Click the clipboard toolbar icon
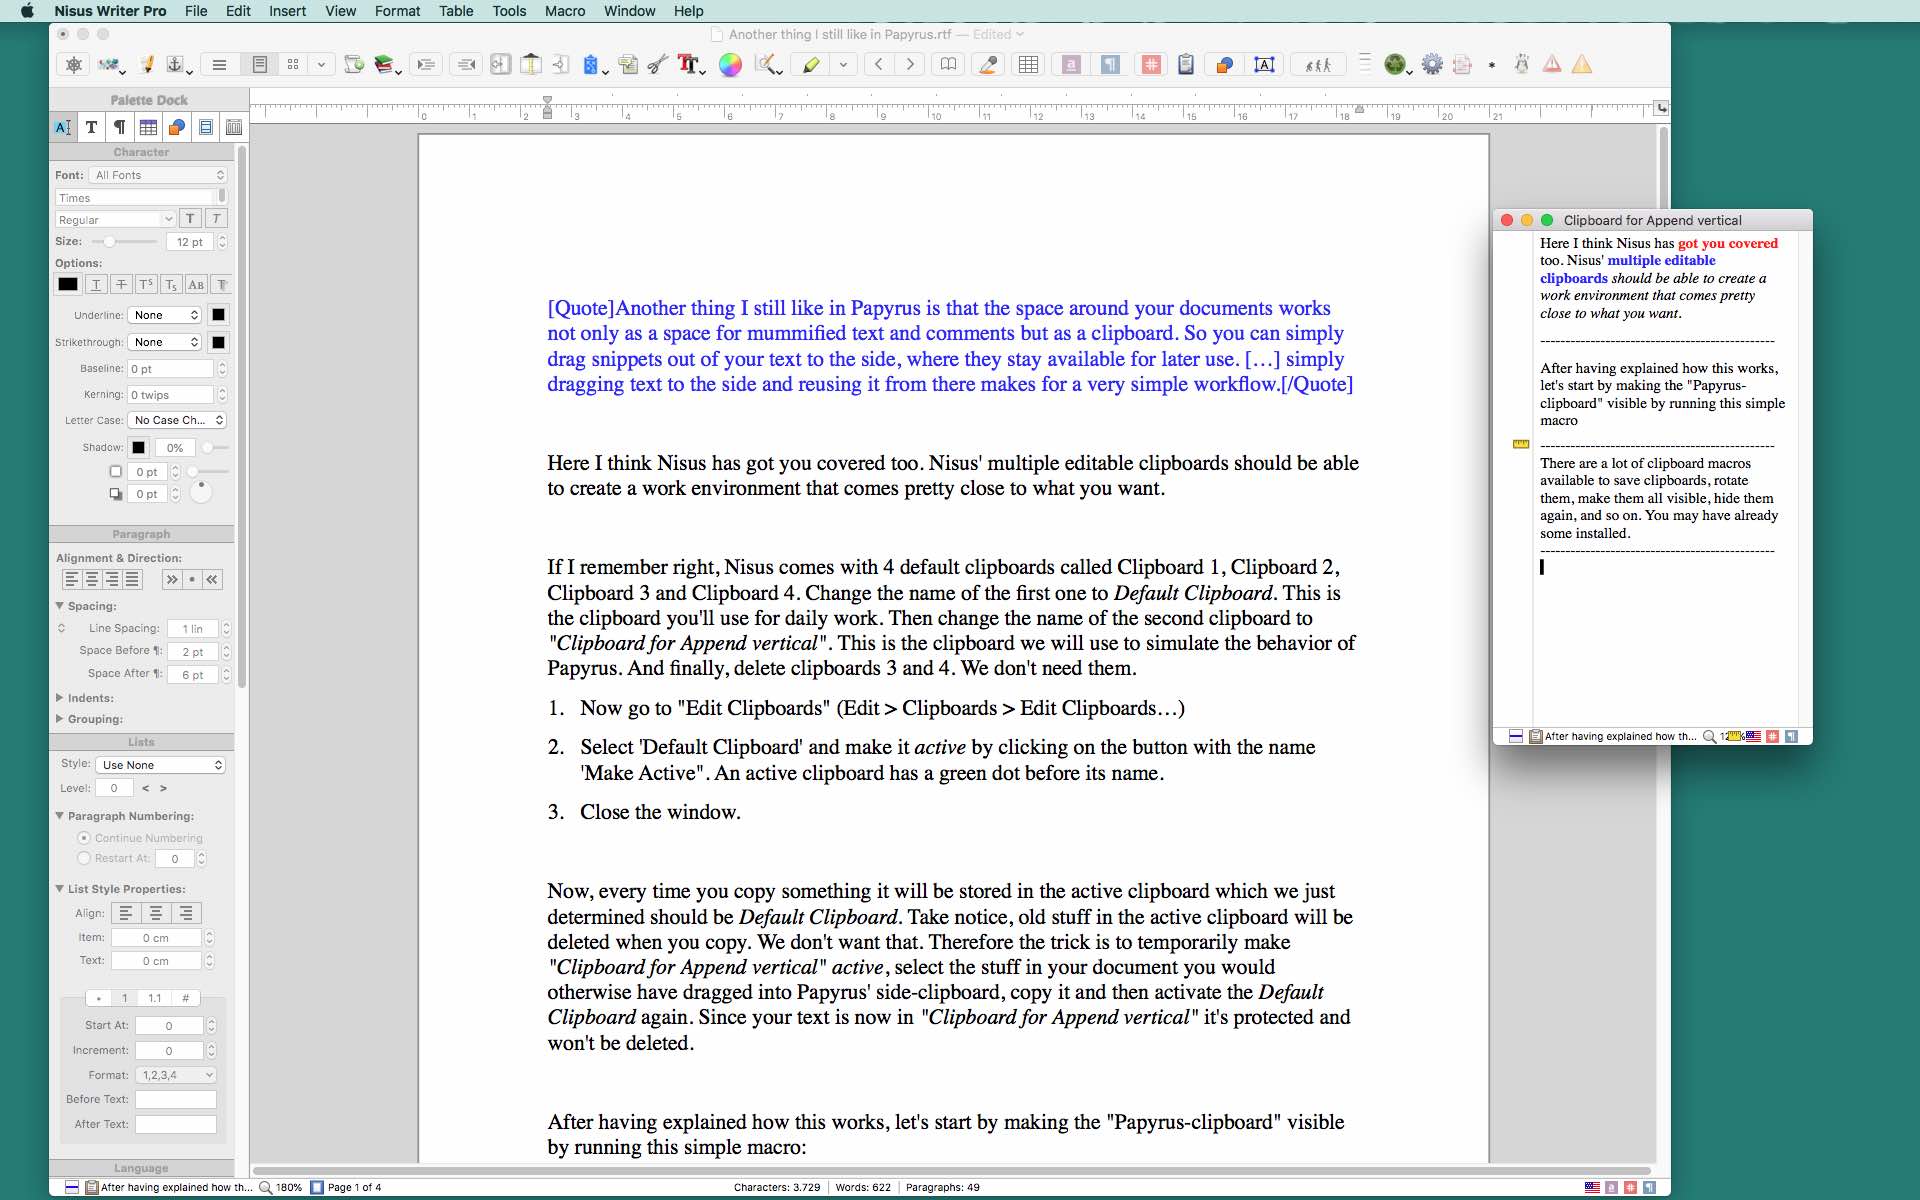This screenshot has width=1920, height=1200. (x=1185, y=65)
